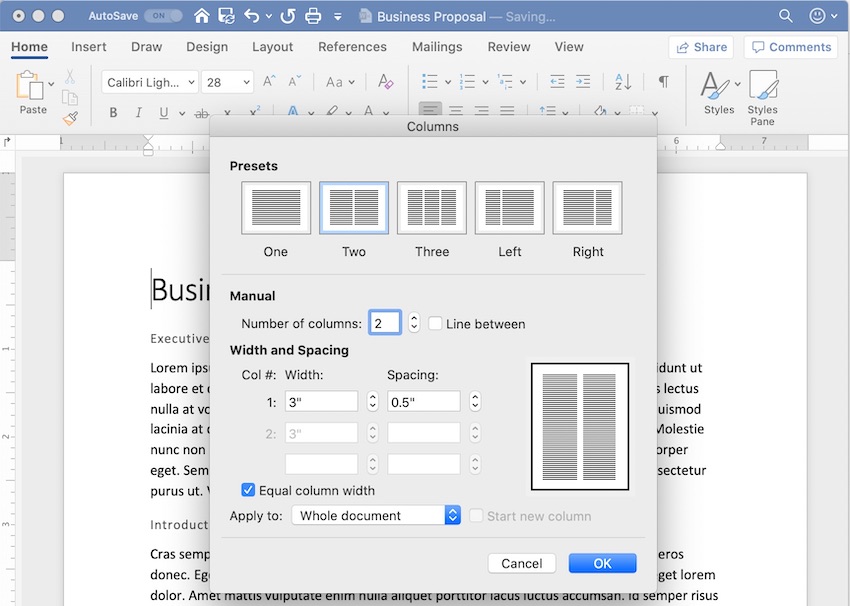Viewport: 850px width, 606px height.
Task: Apply underline to selected text
Action: (x=162, y=112)
